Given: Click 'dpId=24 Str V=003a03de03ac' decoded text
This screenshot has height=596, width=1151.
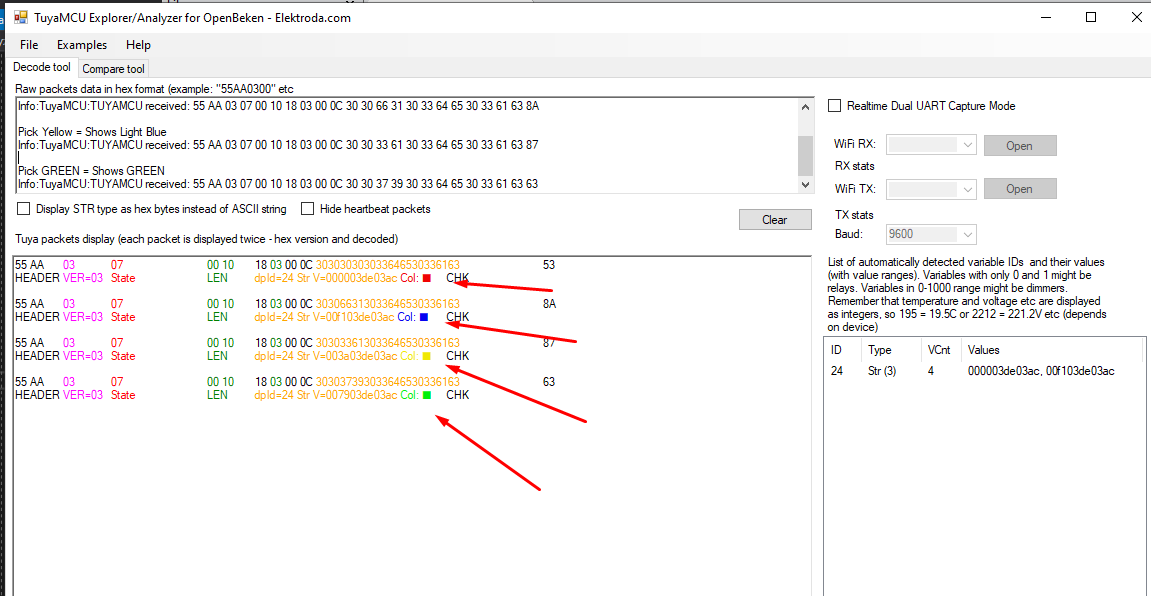Looking at the screenshot, I should coord(326,356).
